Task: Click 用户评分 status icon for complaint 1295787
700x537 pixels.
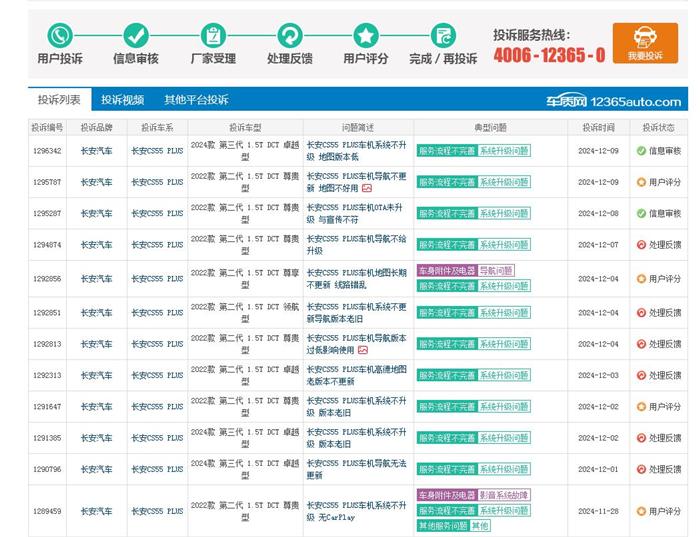Action: tap(641, 182)
